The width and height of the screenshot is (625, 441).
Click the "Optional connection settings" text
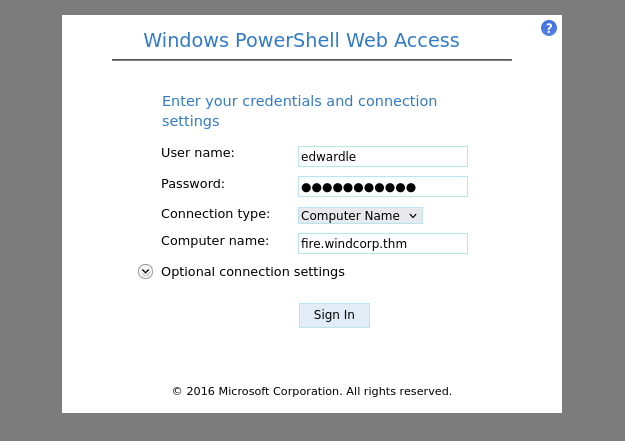[252, 271]
